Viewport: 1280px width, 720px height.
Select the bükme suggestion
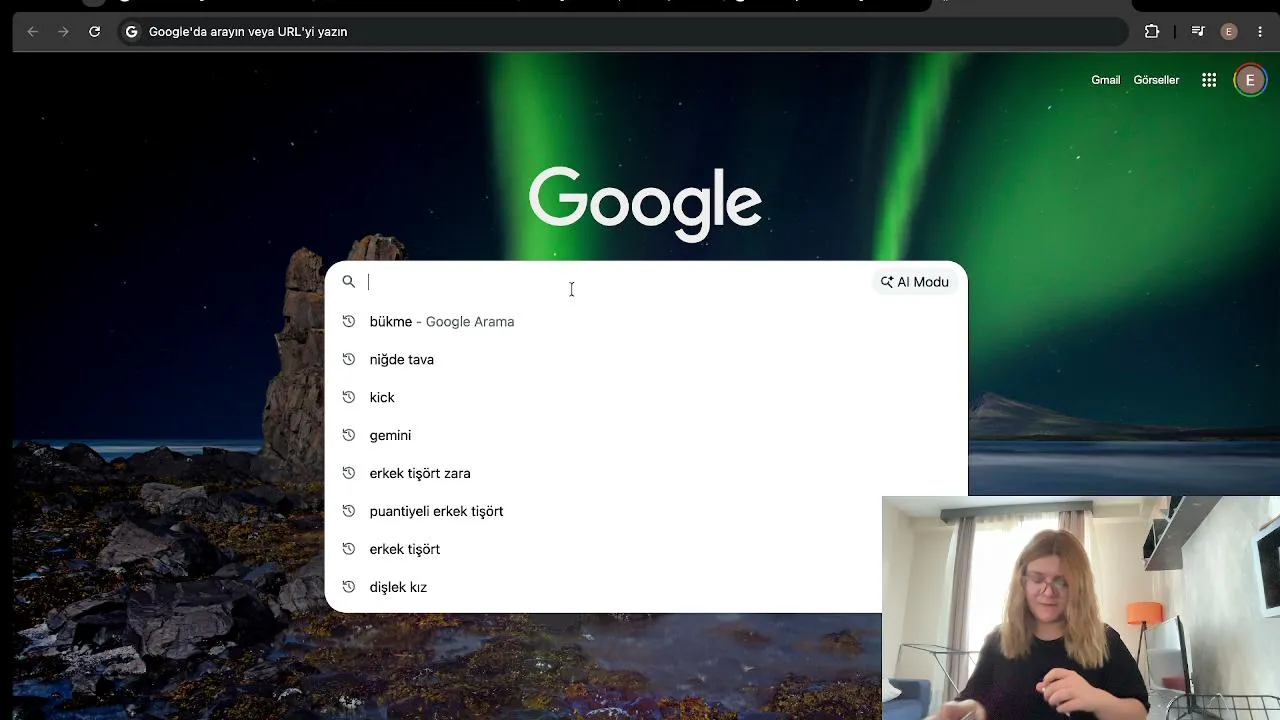tap(646, 321)
